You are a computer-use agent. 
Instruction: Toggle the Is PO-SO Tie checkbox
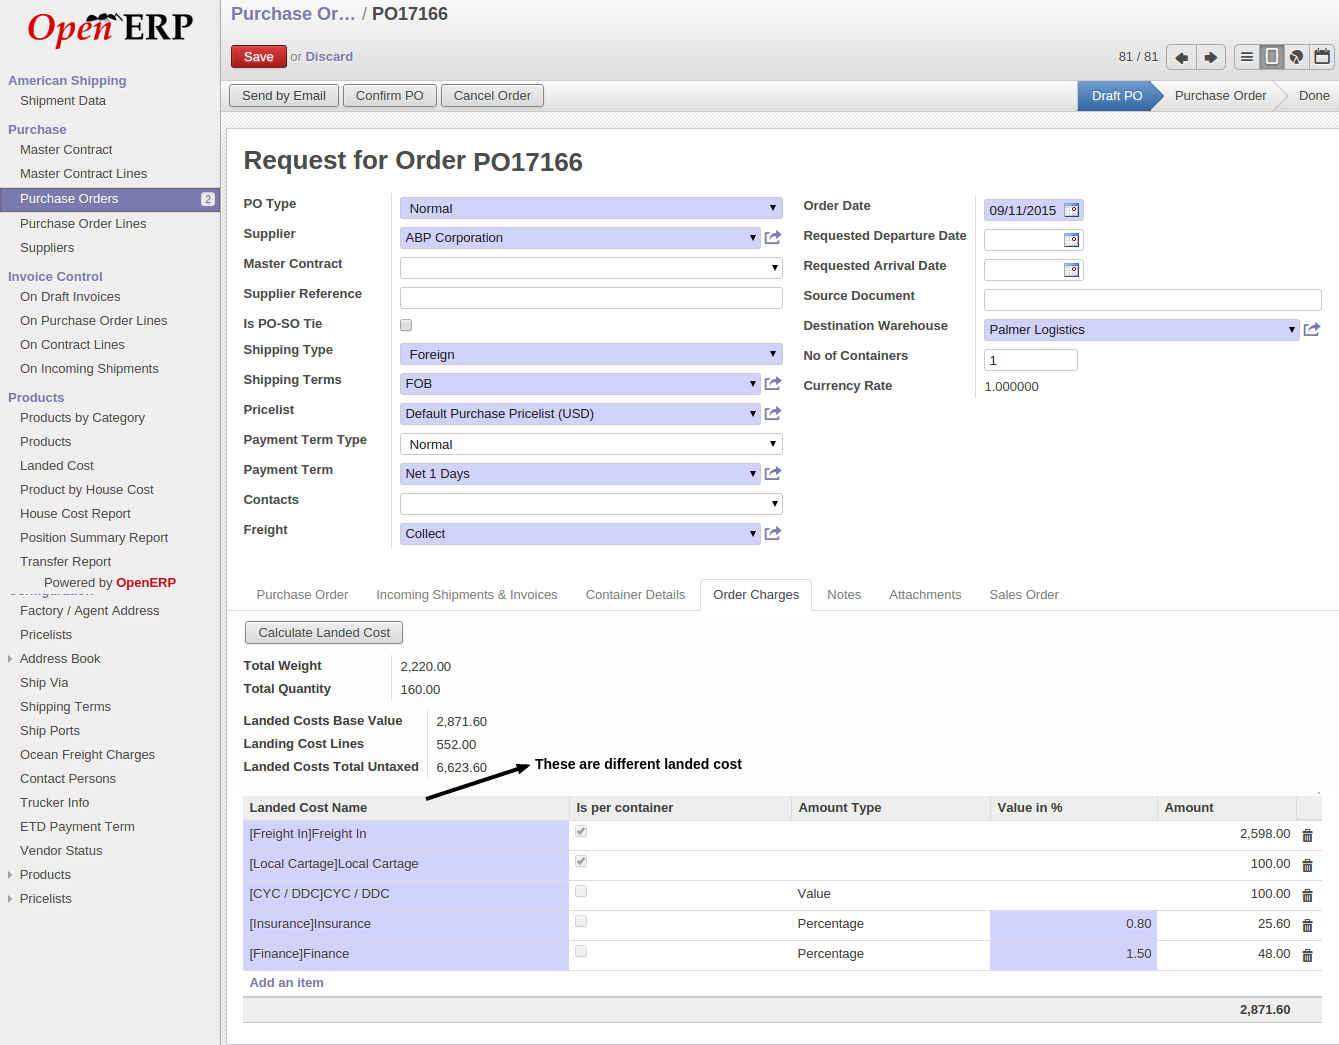click(x=406, y=325)
